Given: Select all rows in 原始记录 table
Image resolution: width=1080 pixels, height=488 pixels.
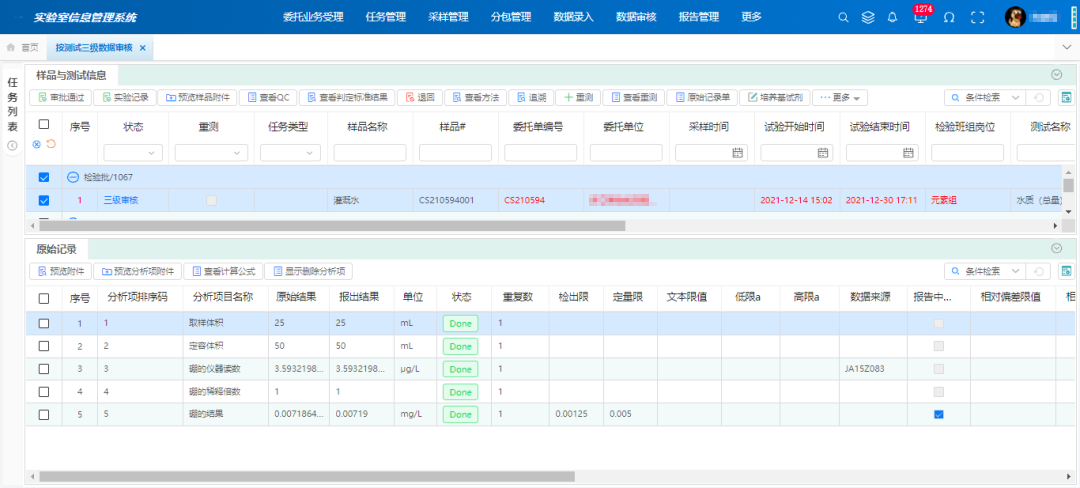Looking at the screenshot, I should coord(43,298).
